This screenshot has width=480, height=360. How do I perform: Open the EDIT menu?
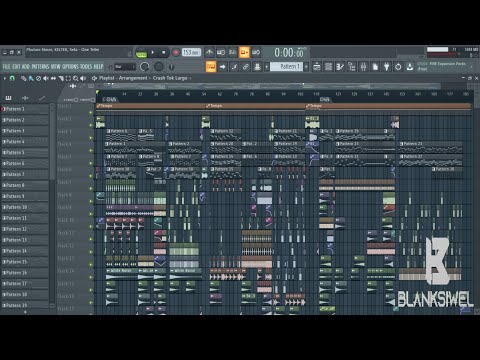pos(16,67)
